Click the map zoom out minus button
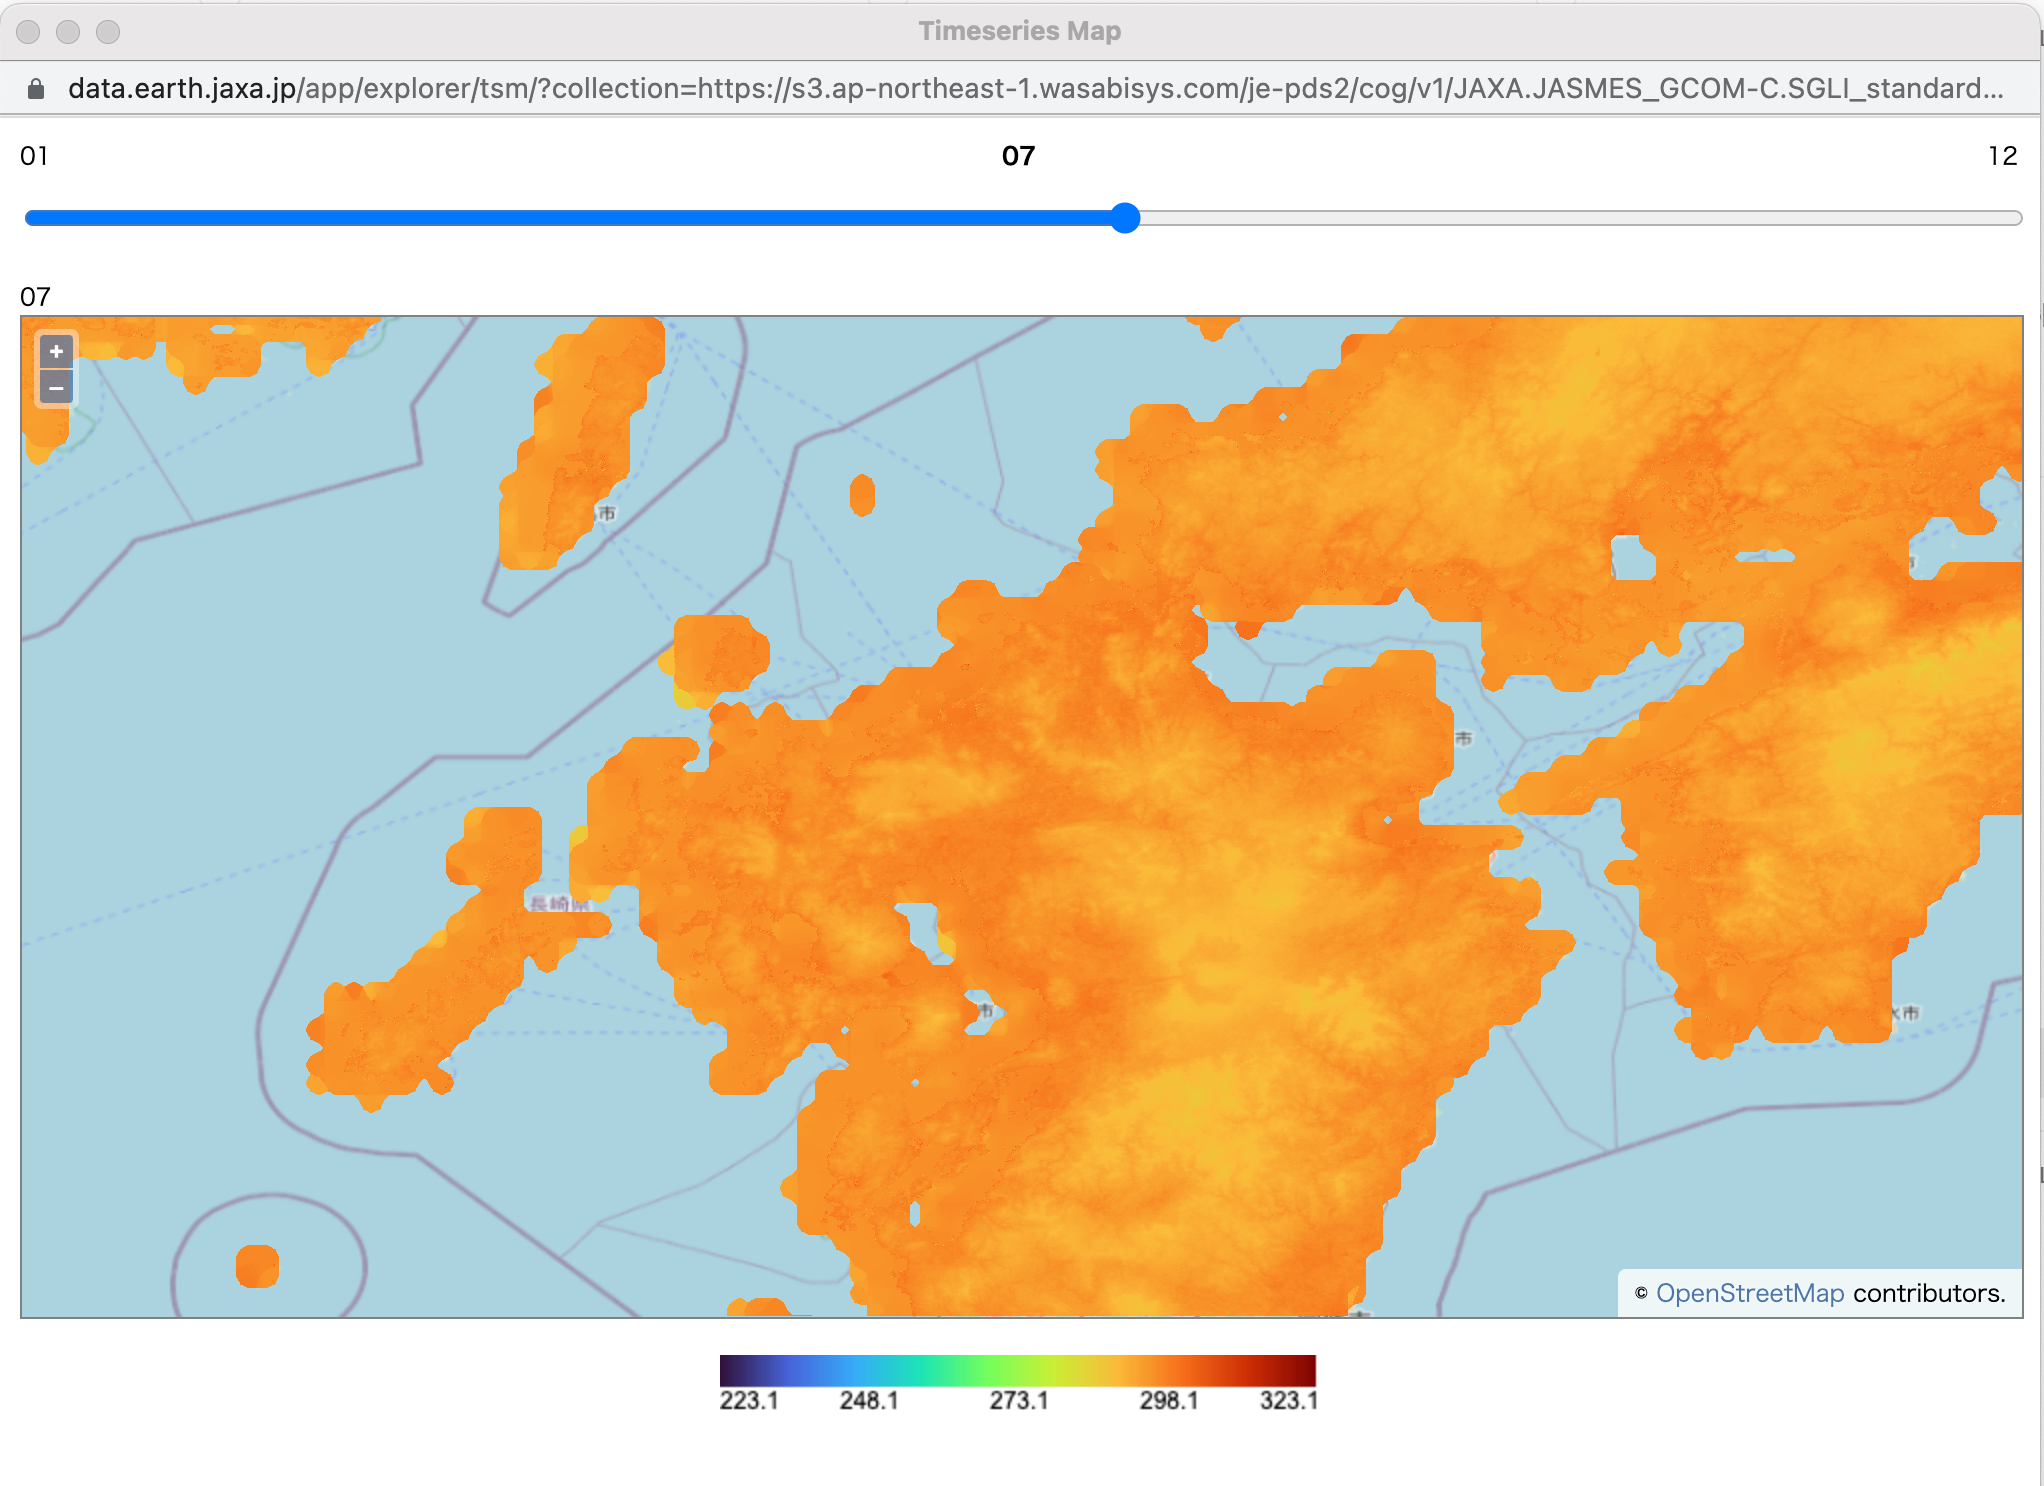Image resolution: width=2044 pixels, height=1486 pixels. [x=56, y=388]
